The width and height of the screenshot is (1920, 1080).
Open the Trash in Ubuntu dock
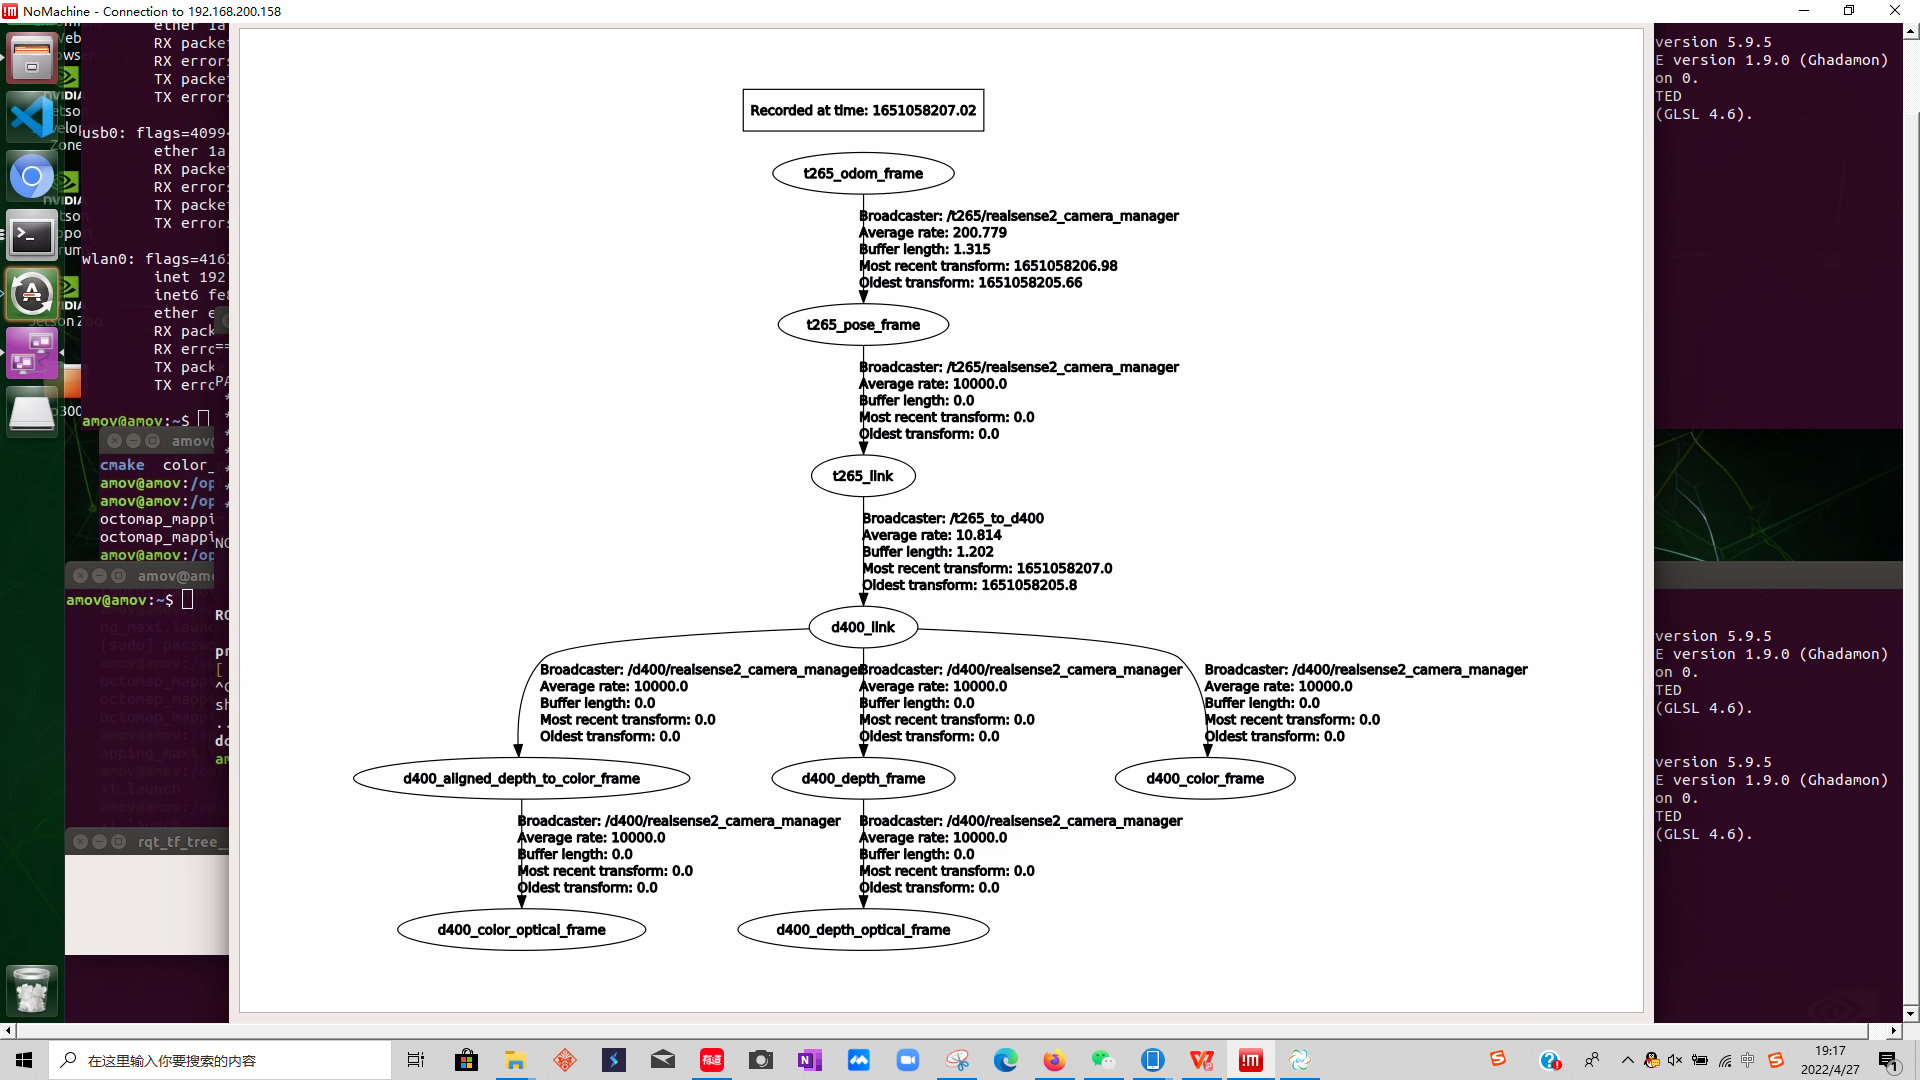(31, 990)
